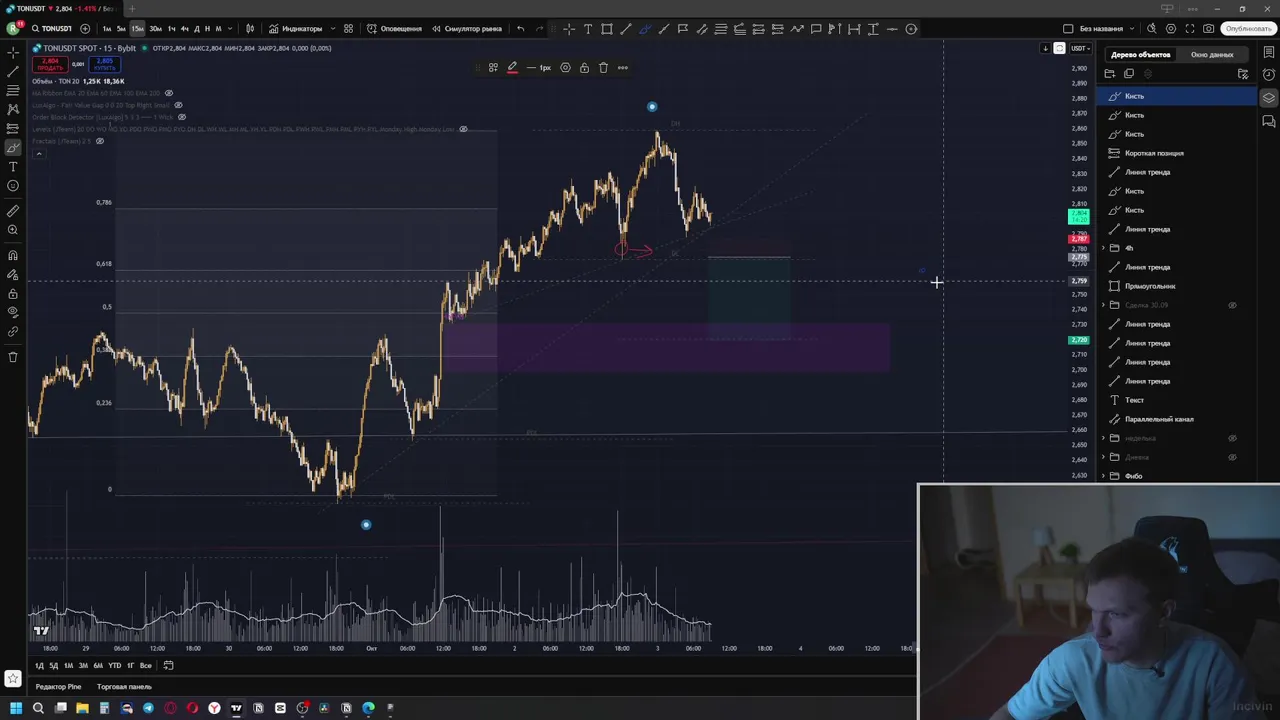The image size is (1280, 720).
Task: Switch to Окно данных tab
Action: (1212, 54)
